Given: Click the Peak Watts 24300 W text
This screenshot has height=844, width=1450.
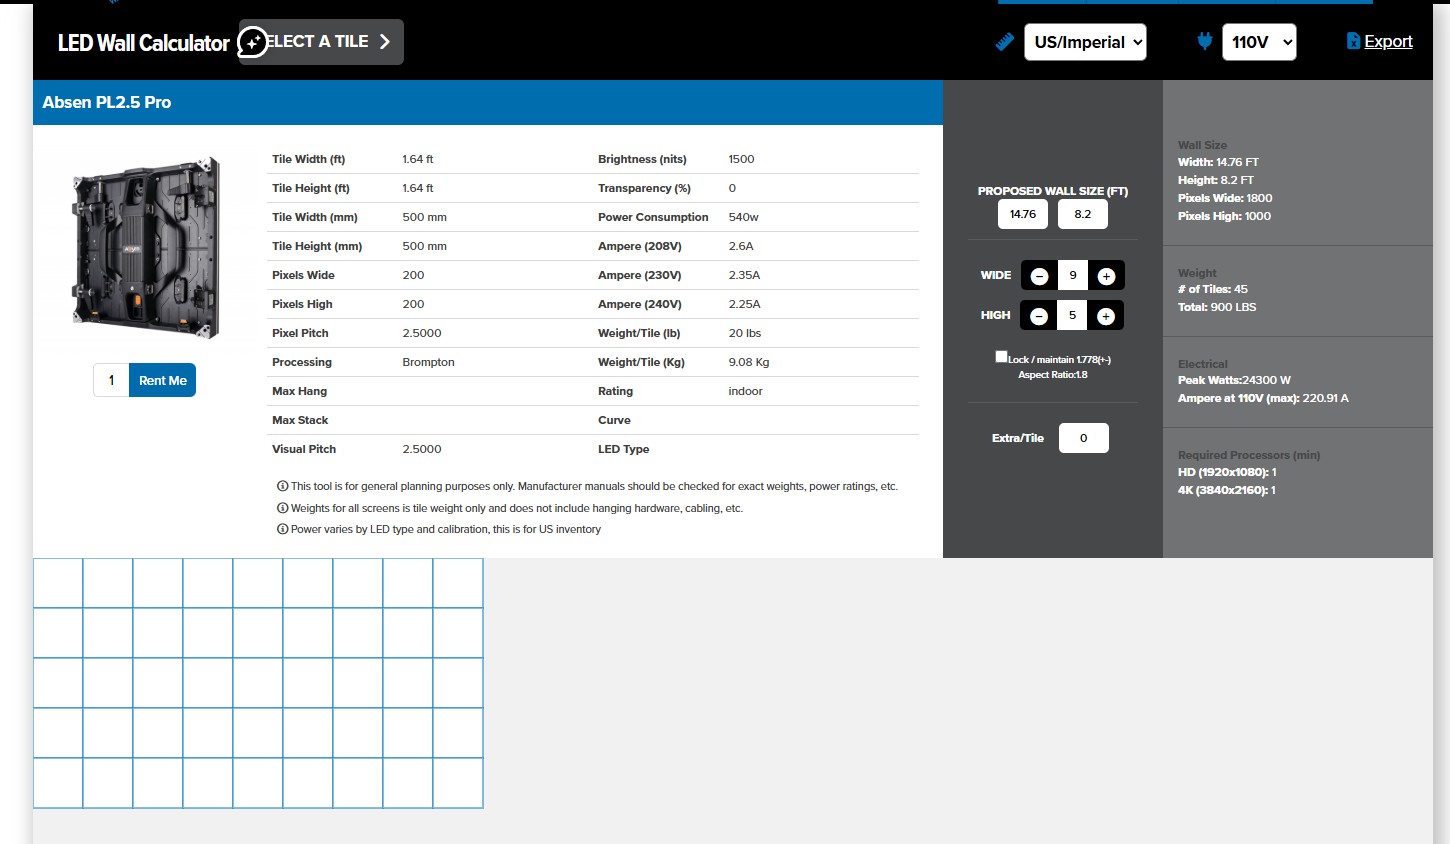Looking at the screenshot, I should (1234, 380).
